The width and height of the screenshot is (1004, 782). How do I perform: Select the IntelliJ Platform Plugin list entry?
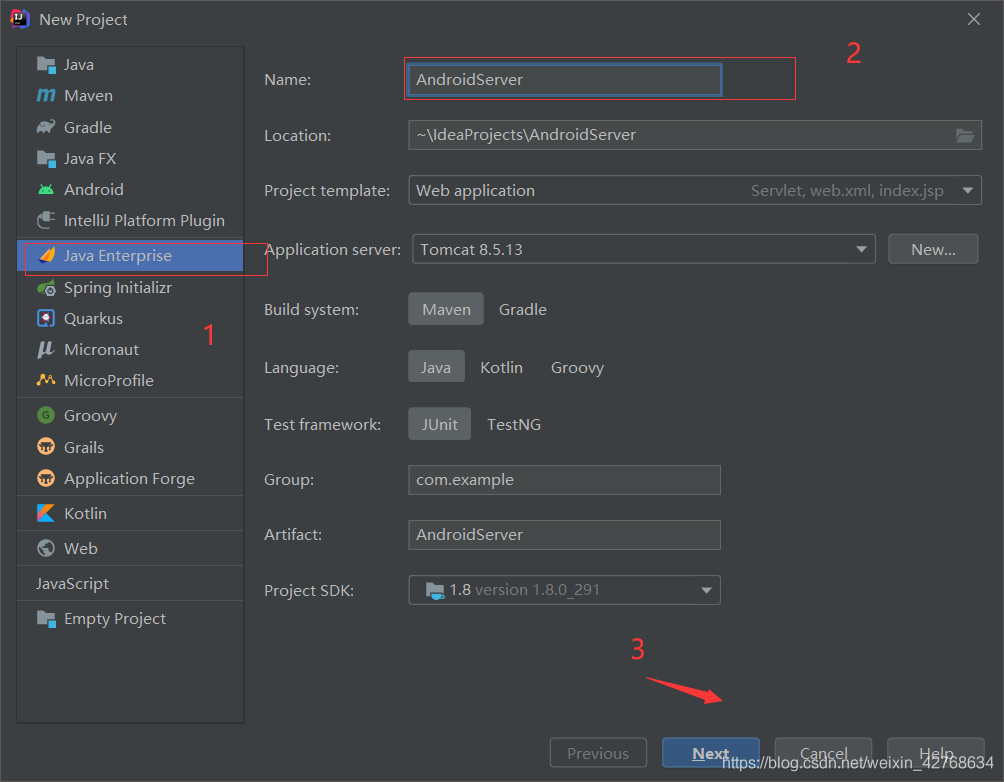coord(130,220)
